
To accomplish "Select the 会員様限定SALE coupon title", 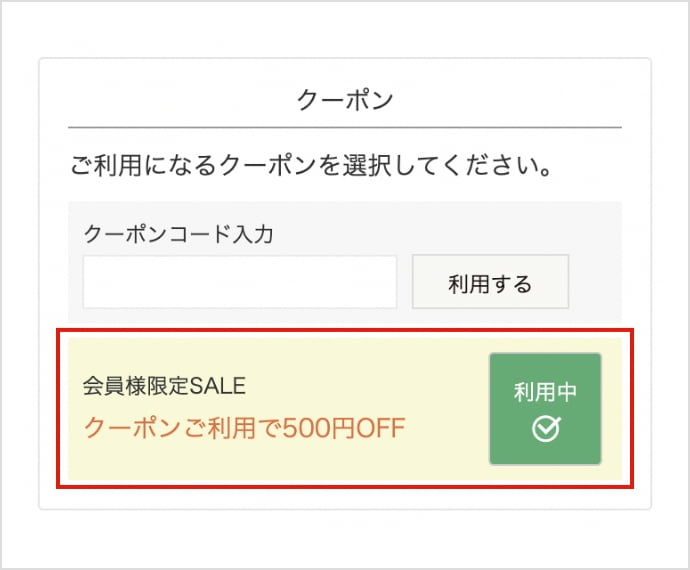I will coord(164,385).
